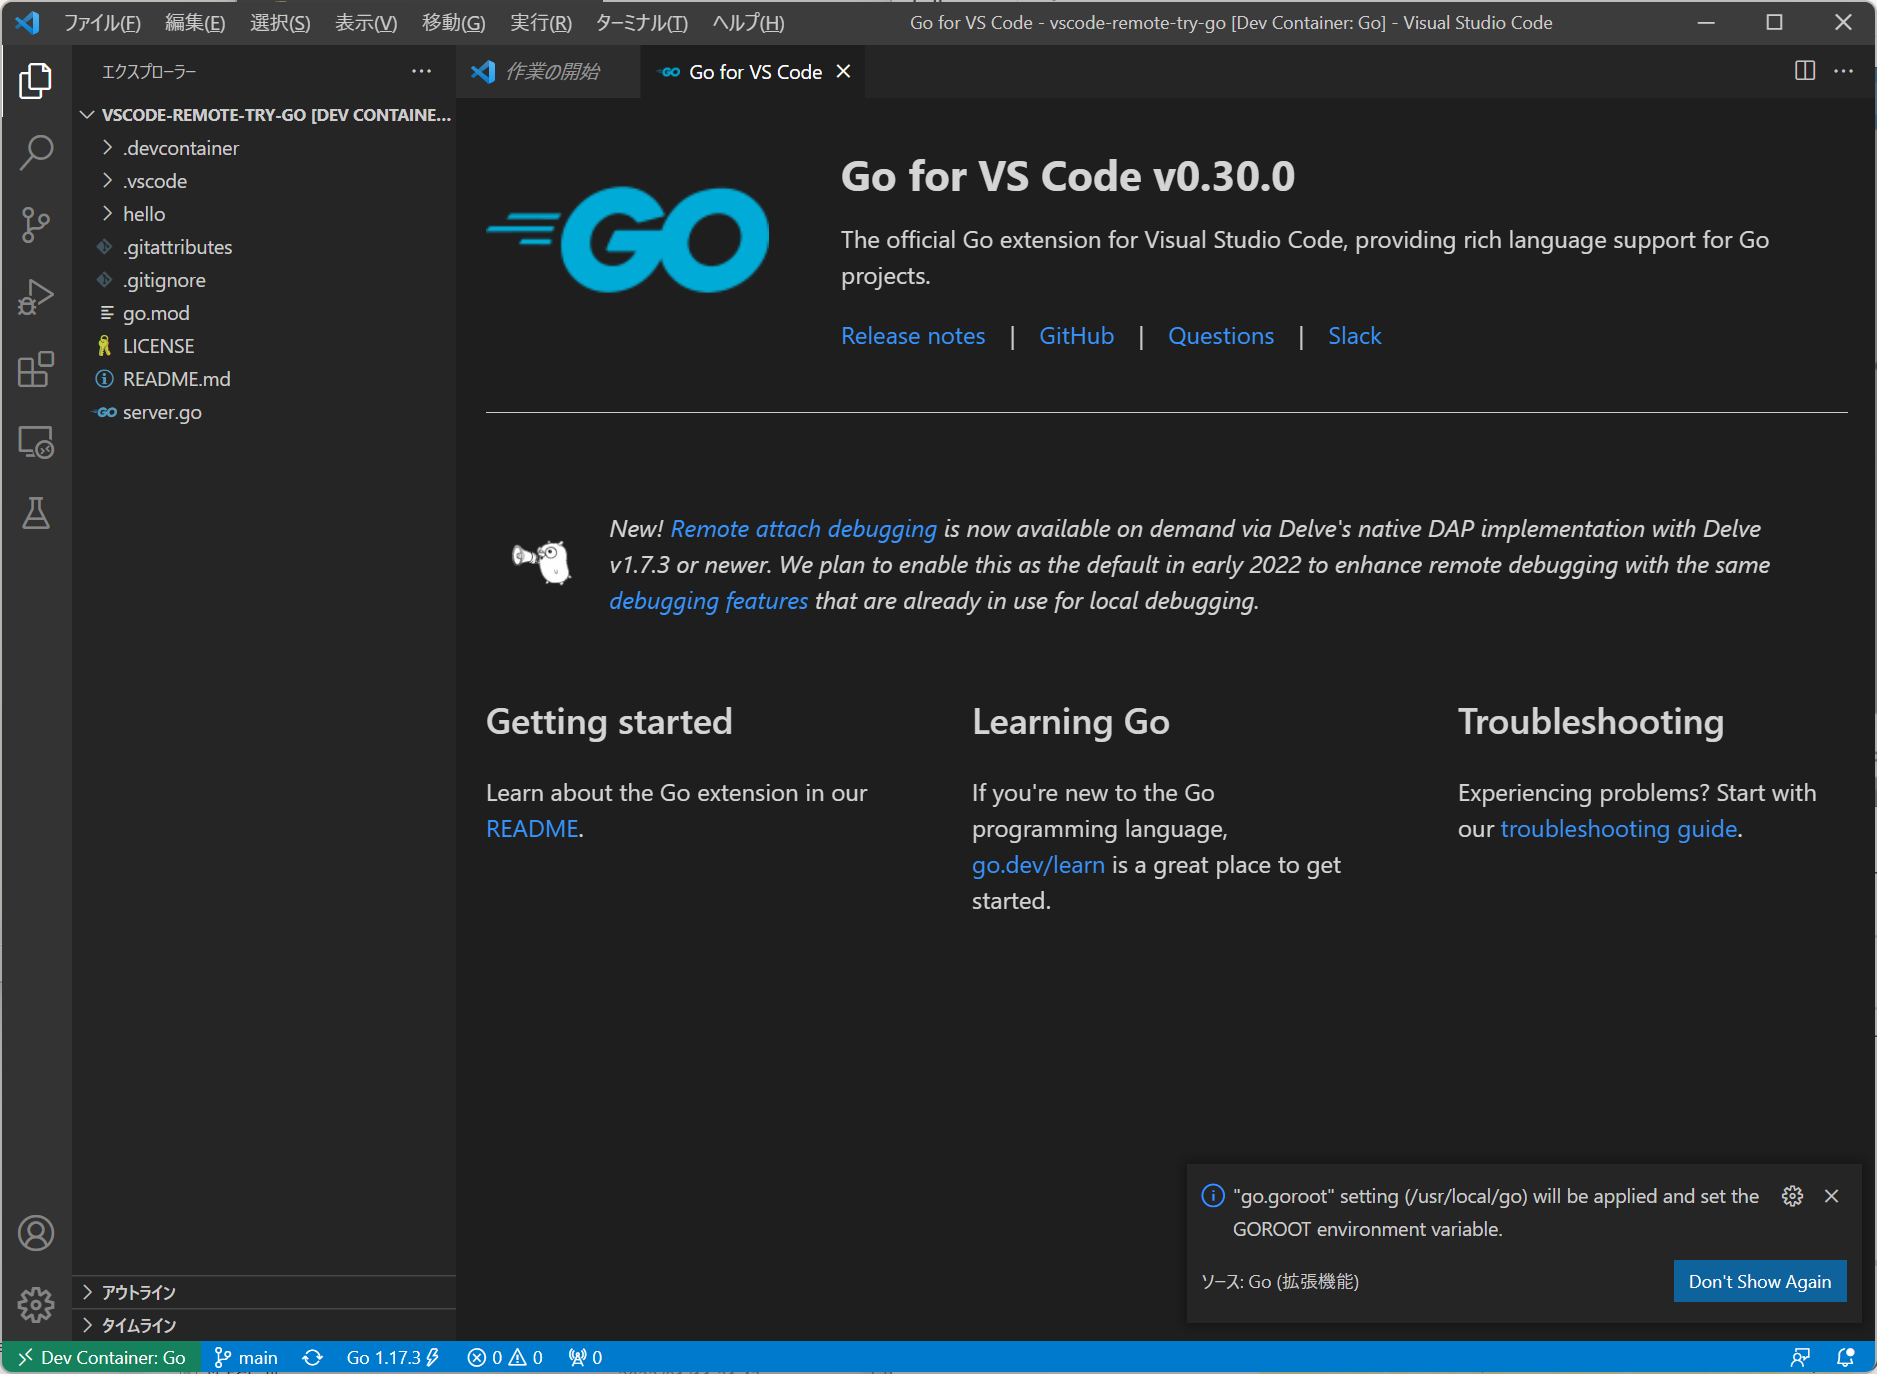Open the Run and Debug view

pos(36,297)
